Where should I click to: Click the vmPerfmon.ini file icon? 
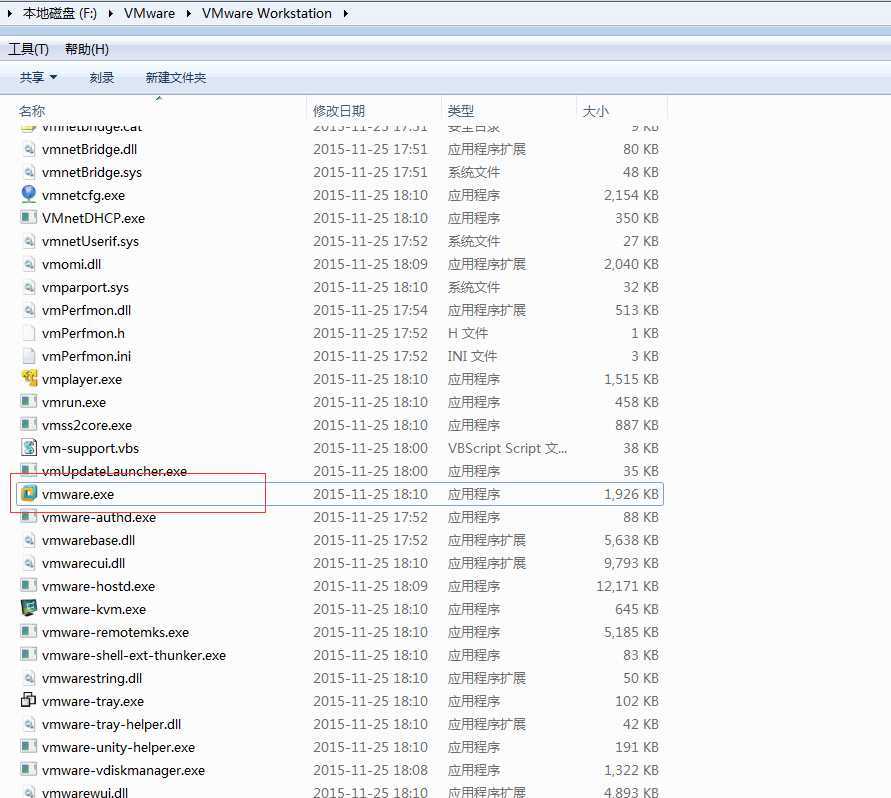click(29, 356)
